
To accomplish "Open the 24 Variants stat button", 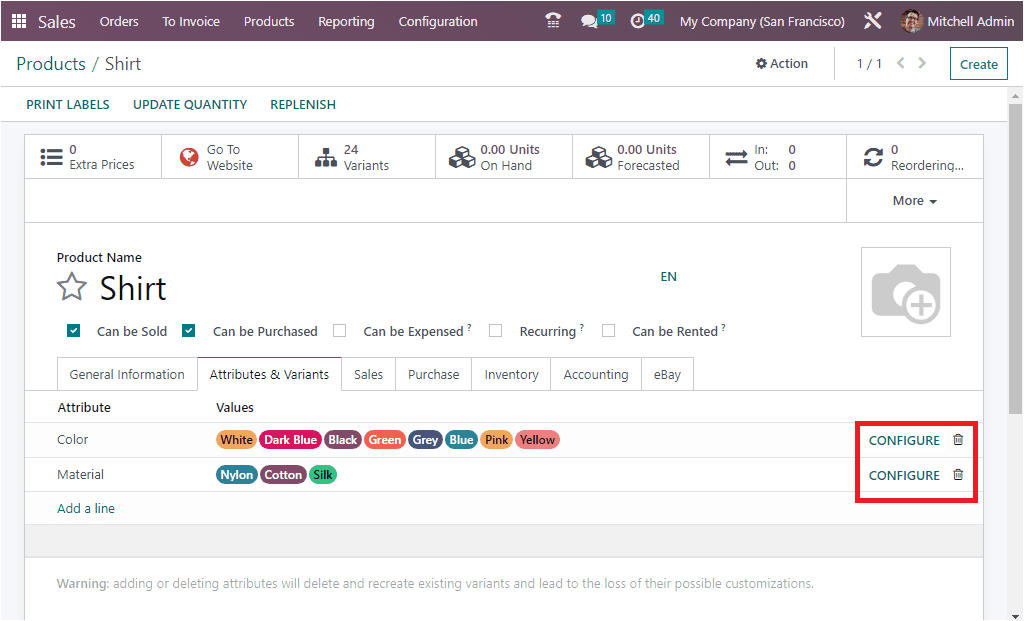I will click(x=367, y=157).
